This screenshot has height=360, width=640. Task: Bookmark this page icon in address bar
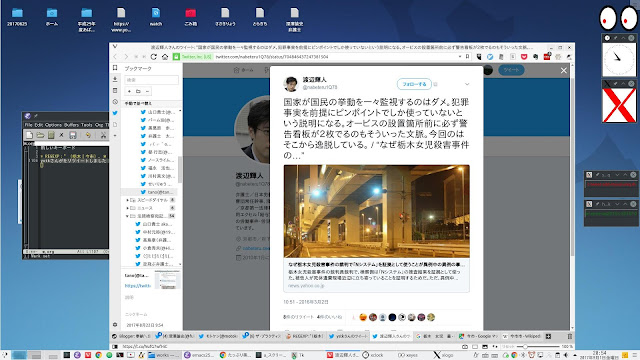click(467, 57)
